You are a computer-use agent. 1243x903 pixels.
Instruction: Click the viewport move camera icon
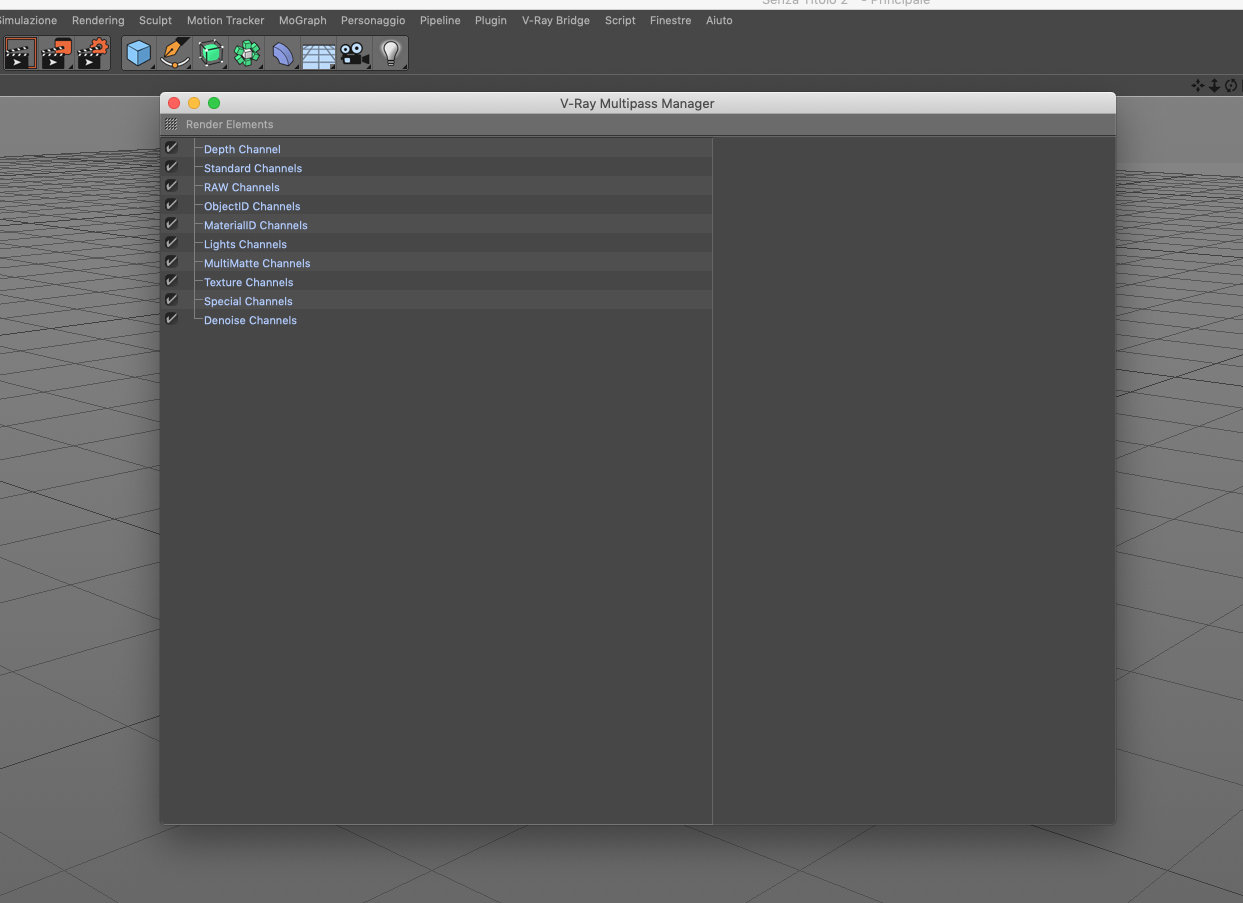click(x=1198, y=86)
